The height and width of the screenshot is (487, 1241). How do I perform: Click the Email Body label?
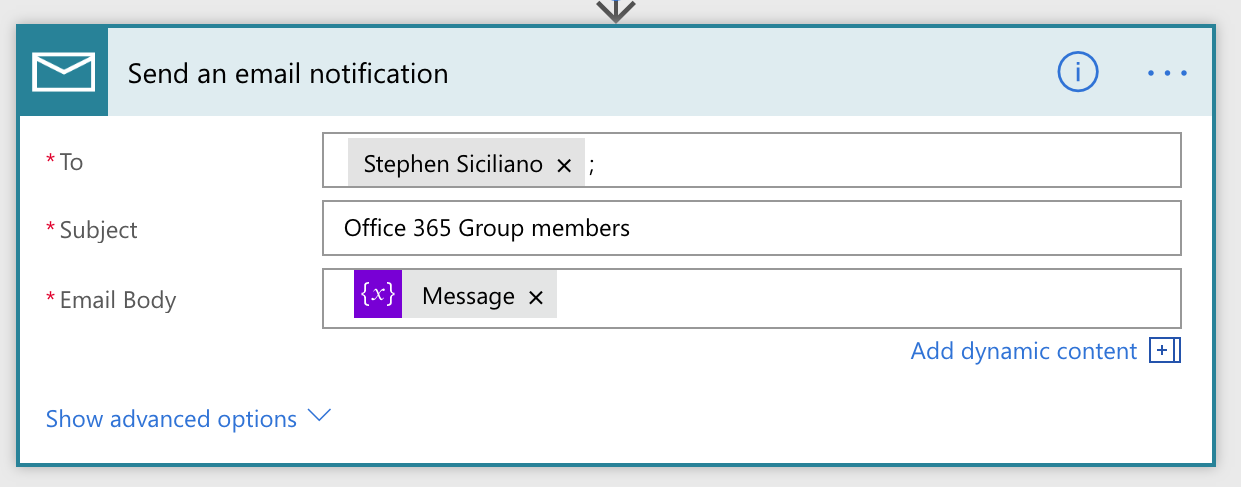tap(117, 300)
